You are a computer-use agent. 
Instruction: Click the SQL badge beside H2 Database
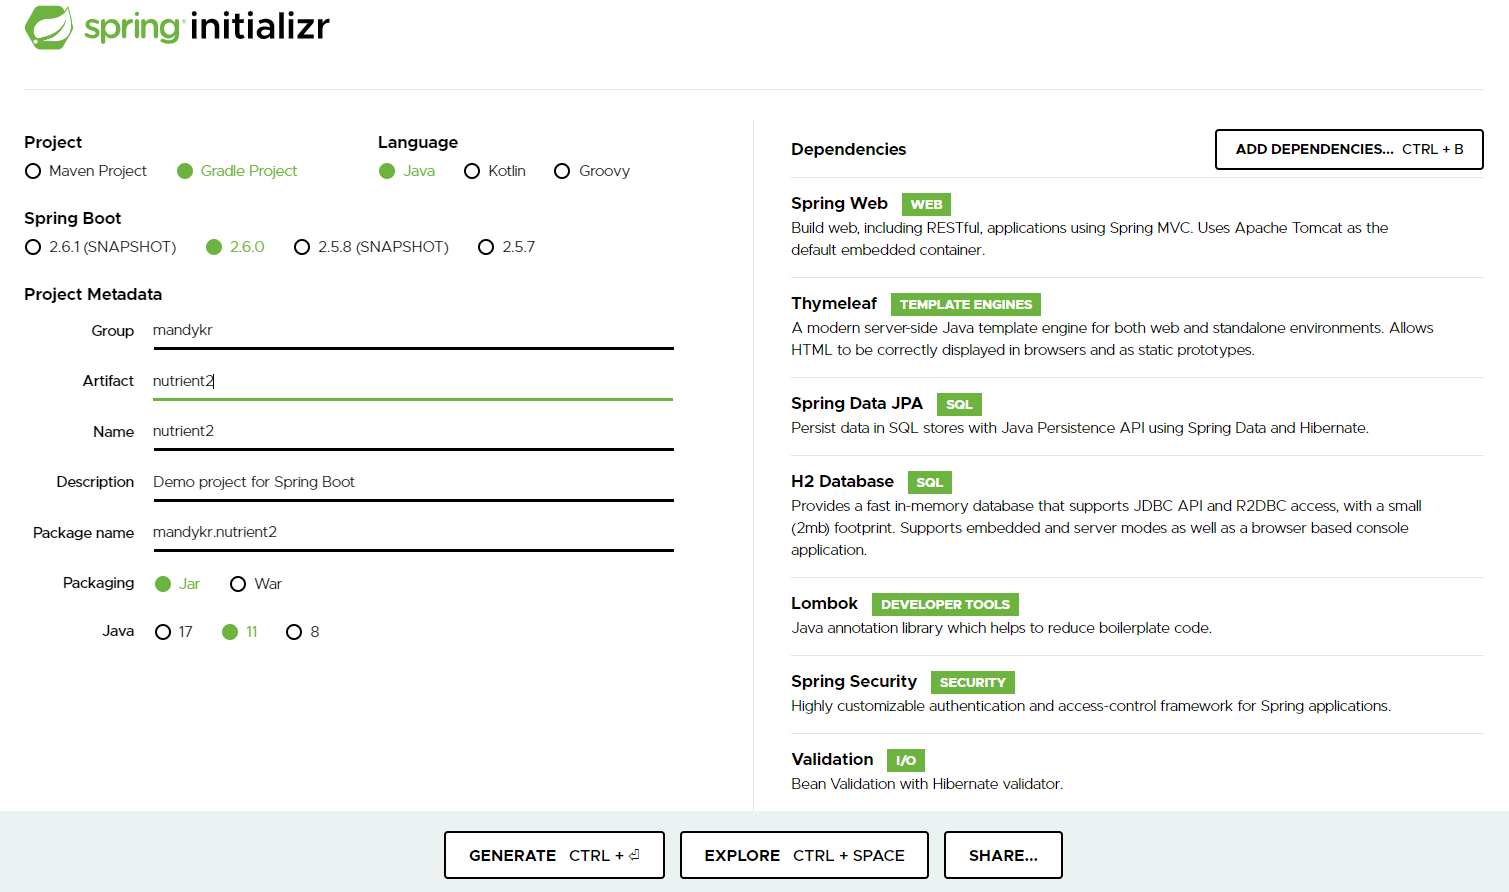[x=930, y=482]
